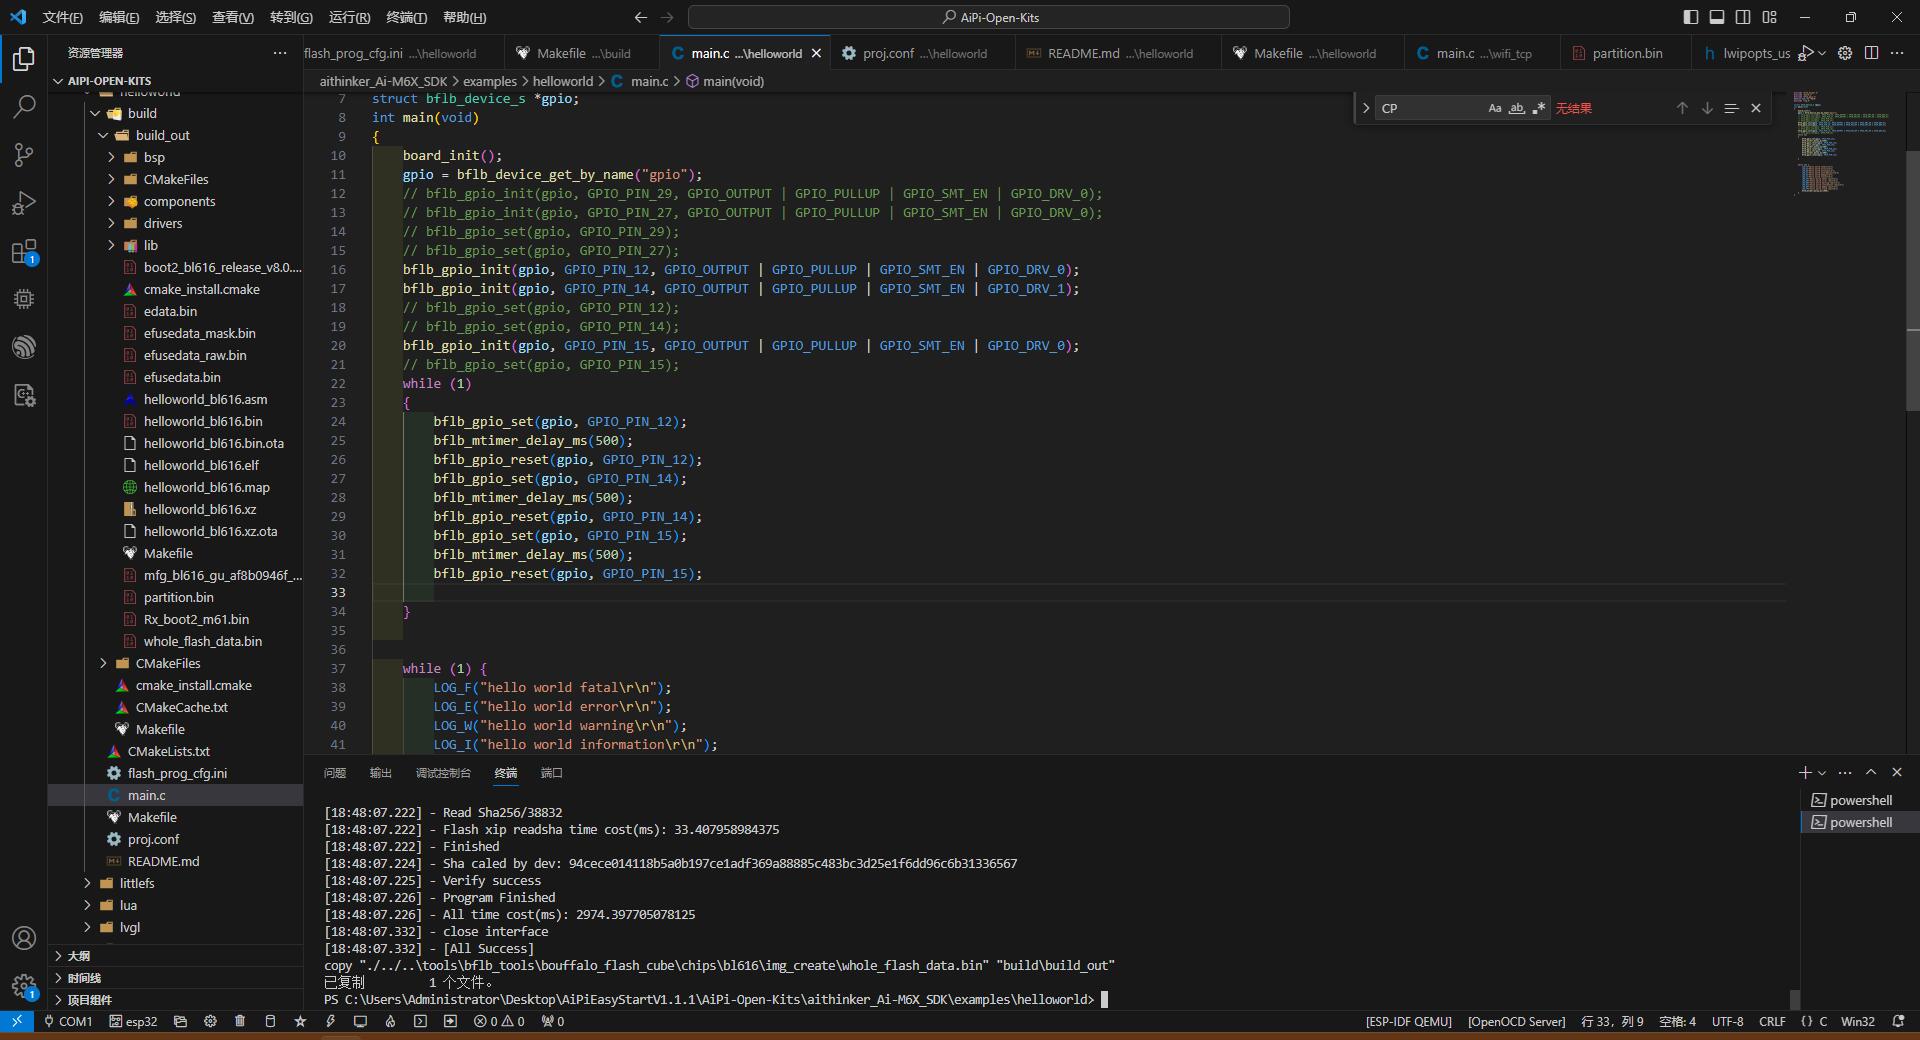1920x1040 pixels.
Task: Switch to the proj.conf editor tab
Action: point(922,53)
